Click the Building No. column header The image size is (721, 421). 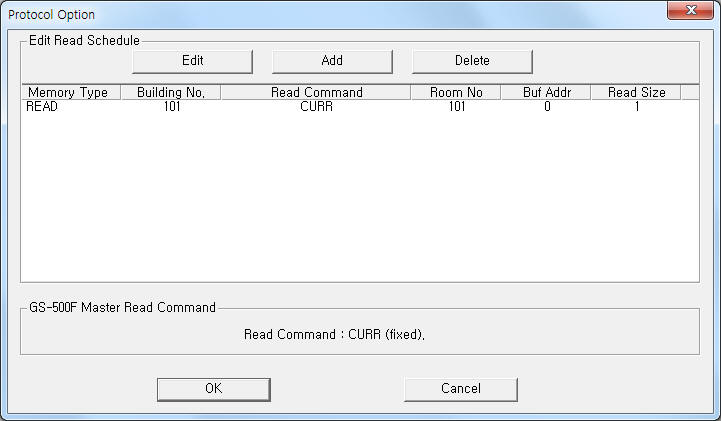(x=170, y=92)
